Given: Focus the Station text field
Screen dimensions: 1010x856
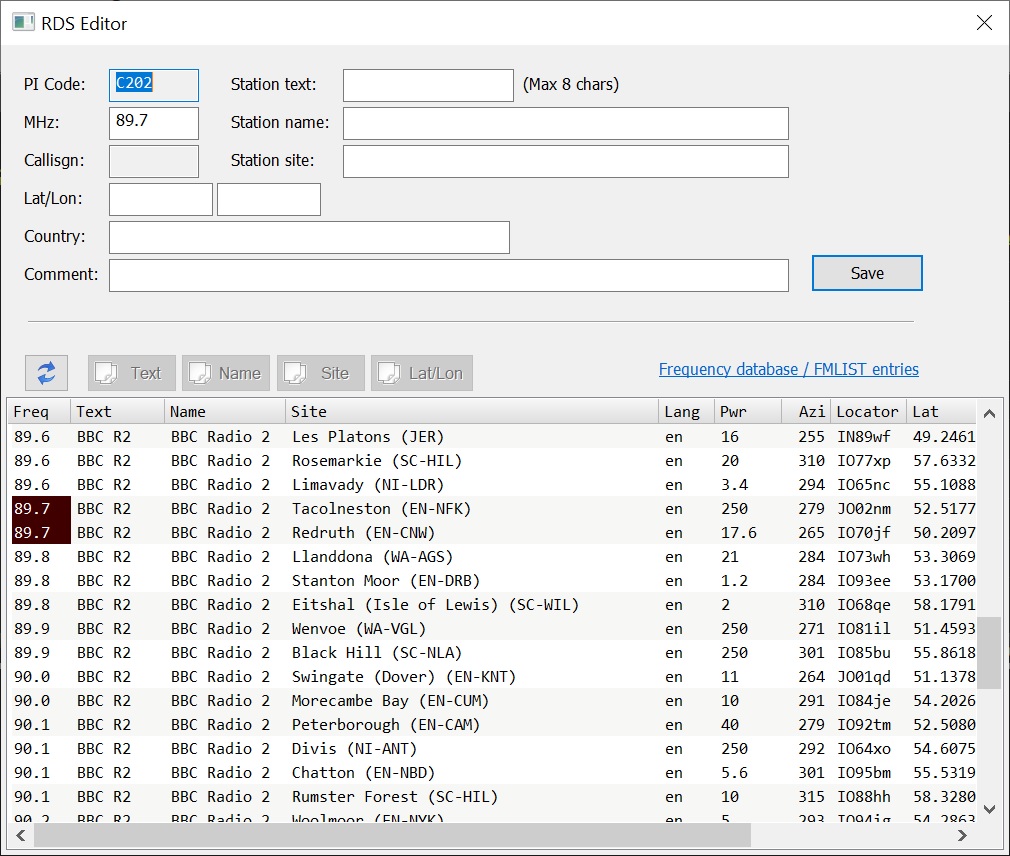Looking at the screenshot, I should 428,85.
